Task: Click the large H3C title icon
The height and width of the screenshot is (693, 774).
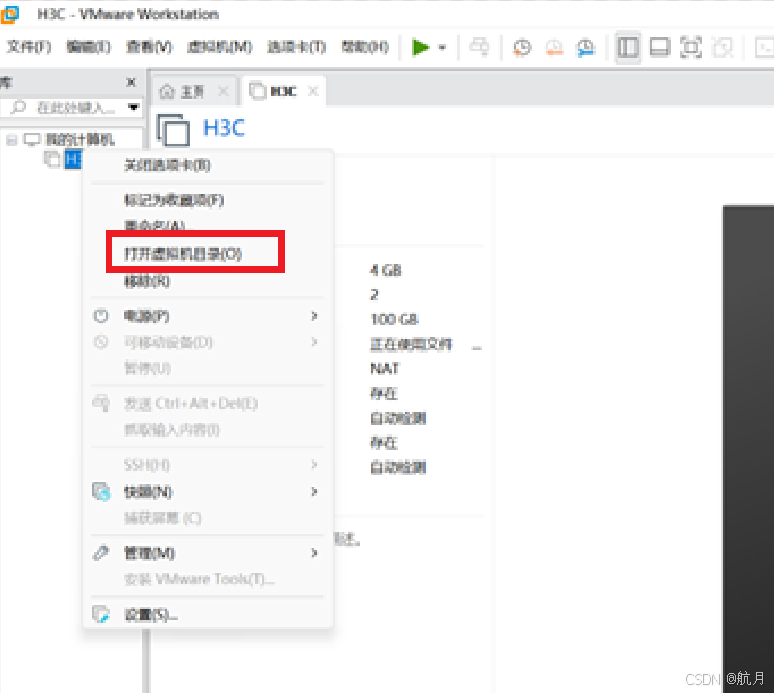Action: [x=173, y=130]
